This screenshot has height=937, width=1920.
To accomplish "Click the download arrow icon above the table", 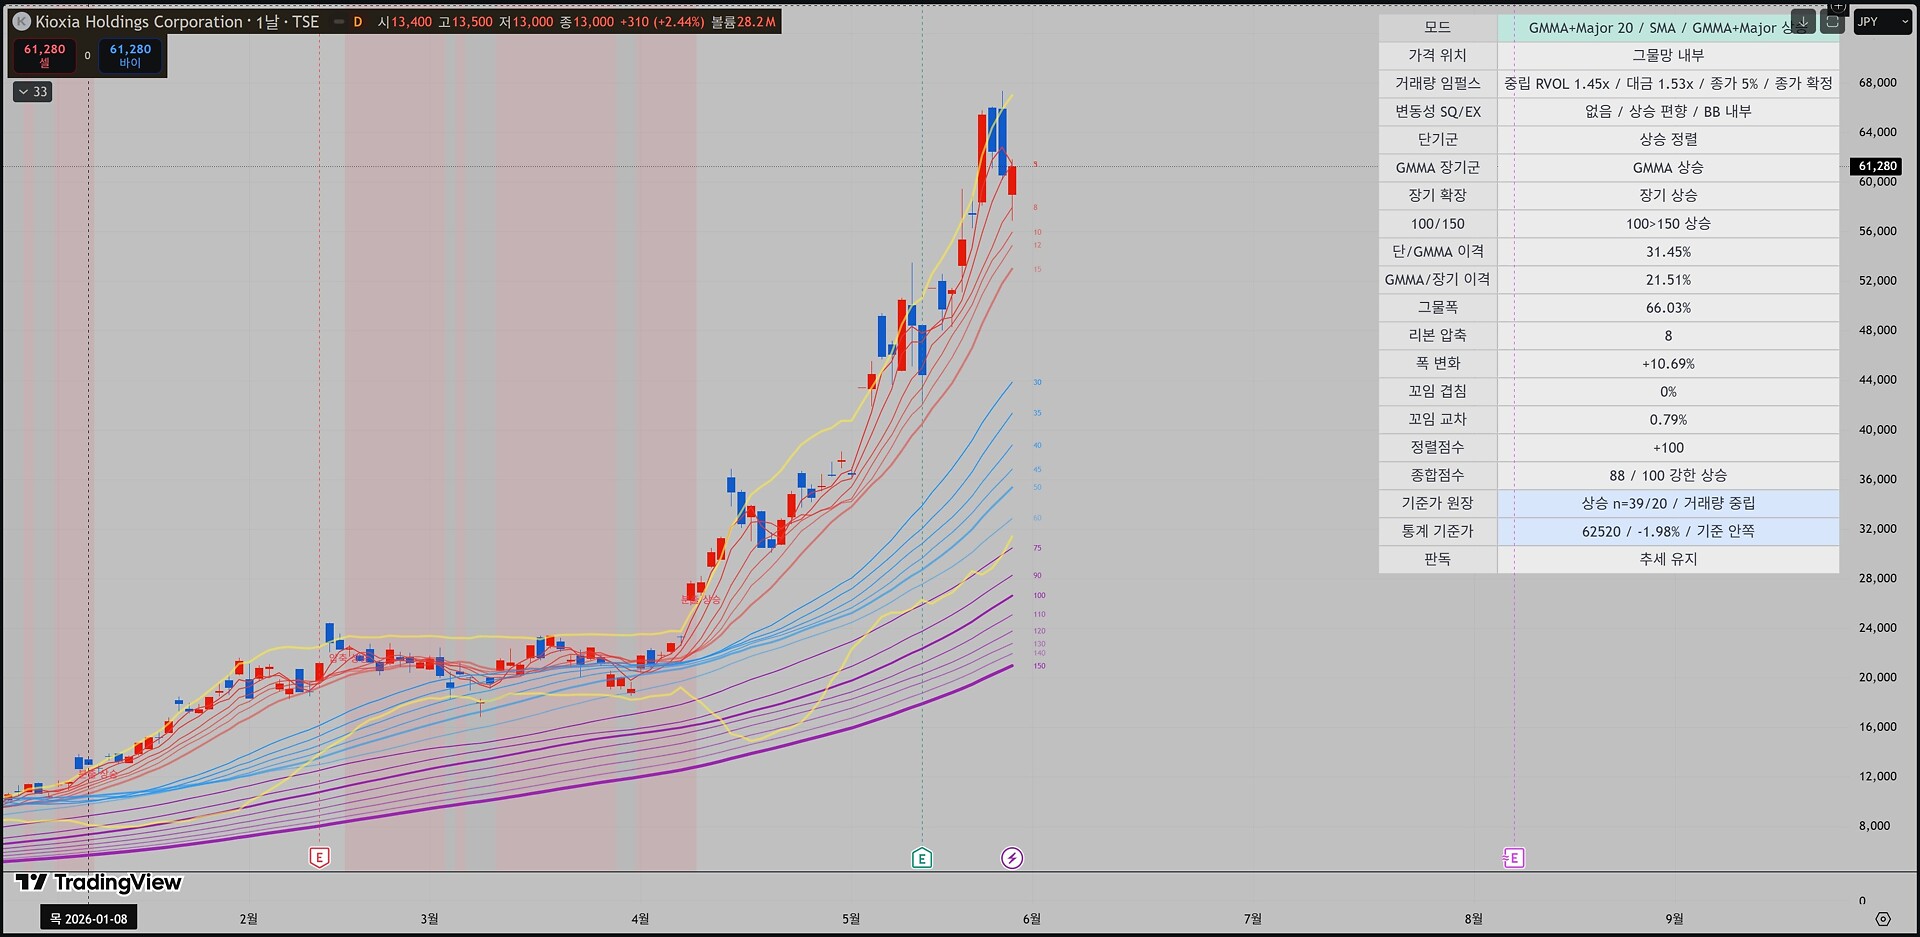I will coord(1803,21).
